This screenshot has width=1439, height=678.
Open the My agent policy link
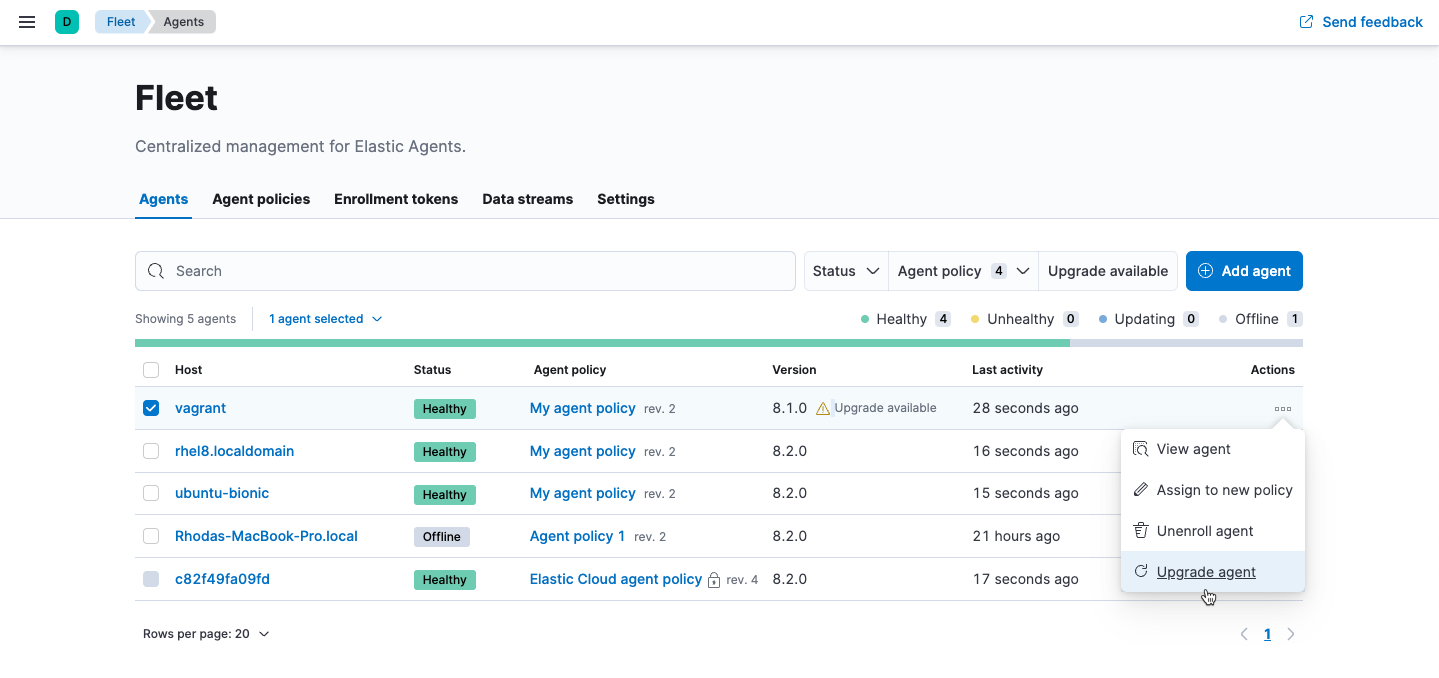point(583,408)
